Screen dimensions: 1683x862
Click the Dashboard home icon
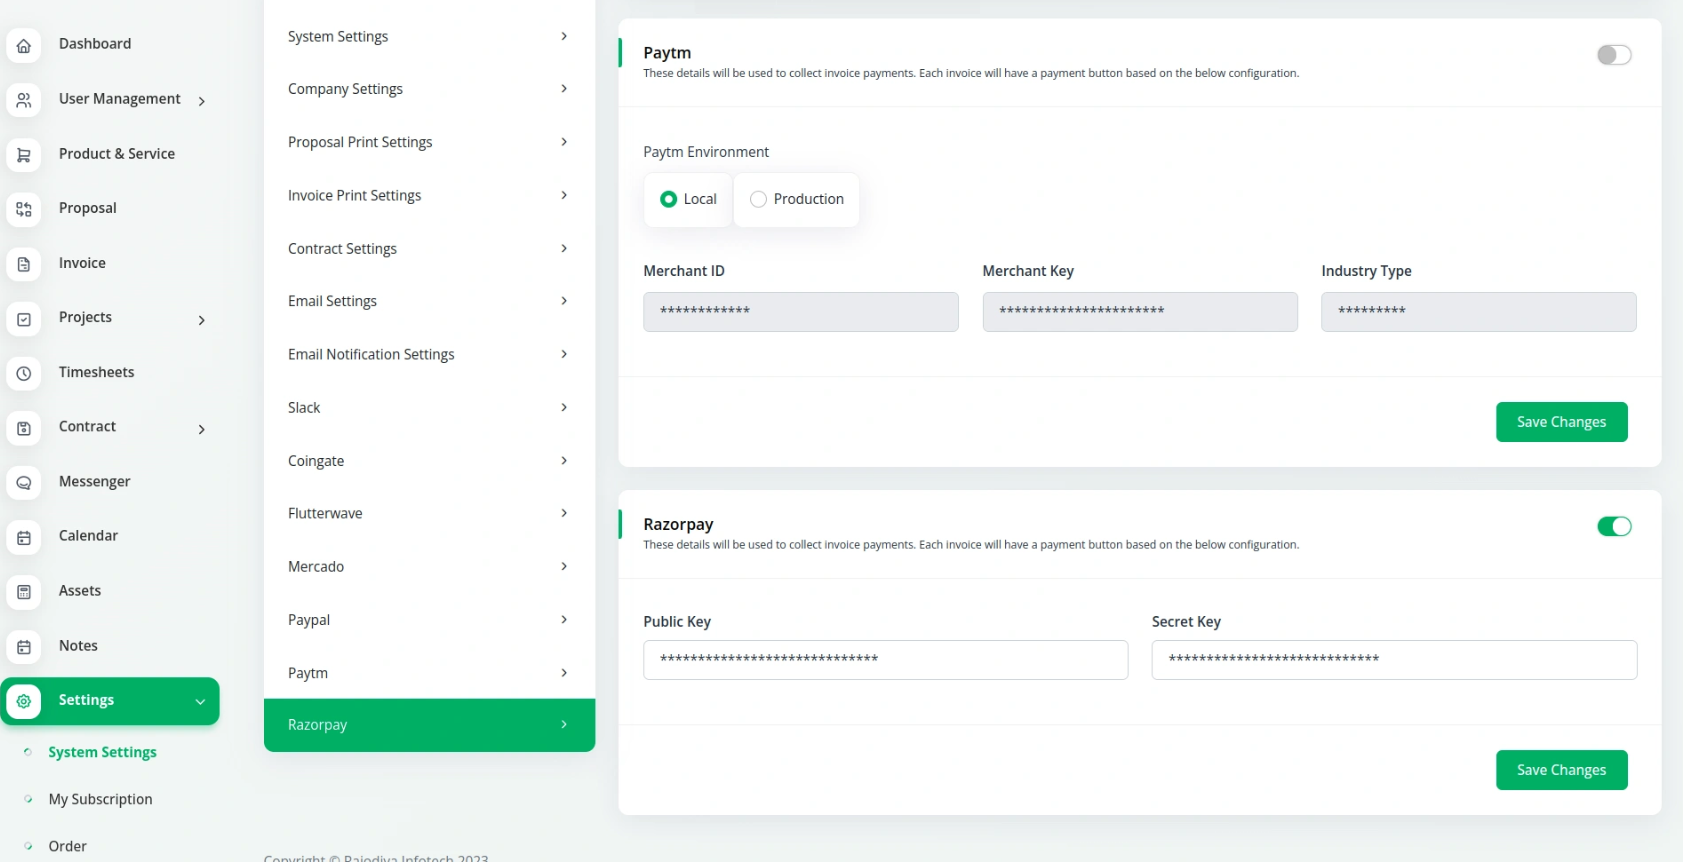[x=24, y=45]
